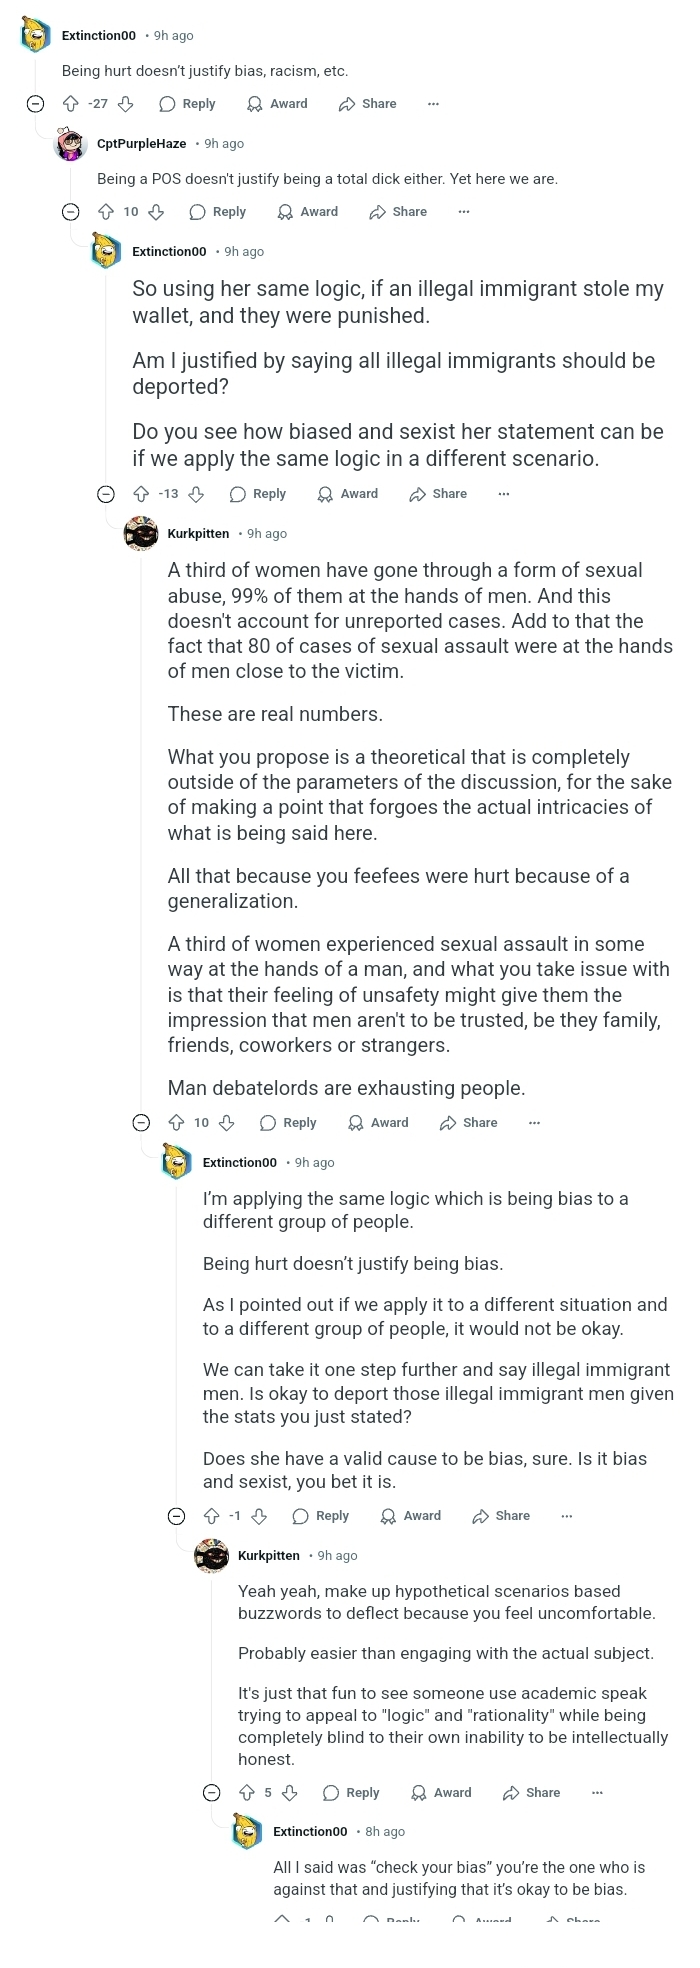Reply to Kurkpitten's comment with score 10
Viewport: 700px width, 1968px height.
[288, 1123]
